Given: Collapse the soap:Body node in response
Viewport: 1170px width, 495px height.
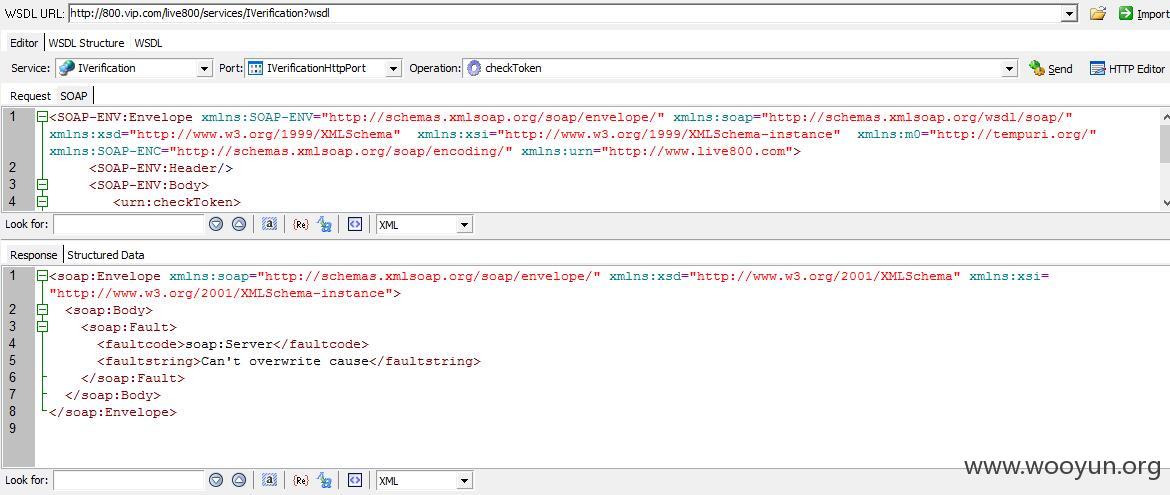Looking at the screenshot, I should pyautogui.click(x=42, y=310).
